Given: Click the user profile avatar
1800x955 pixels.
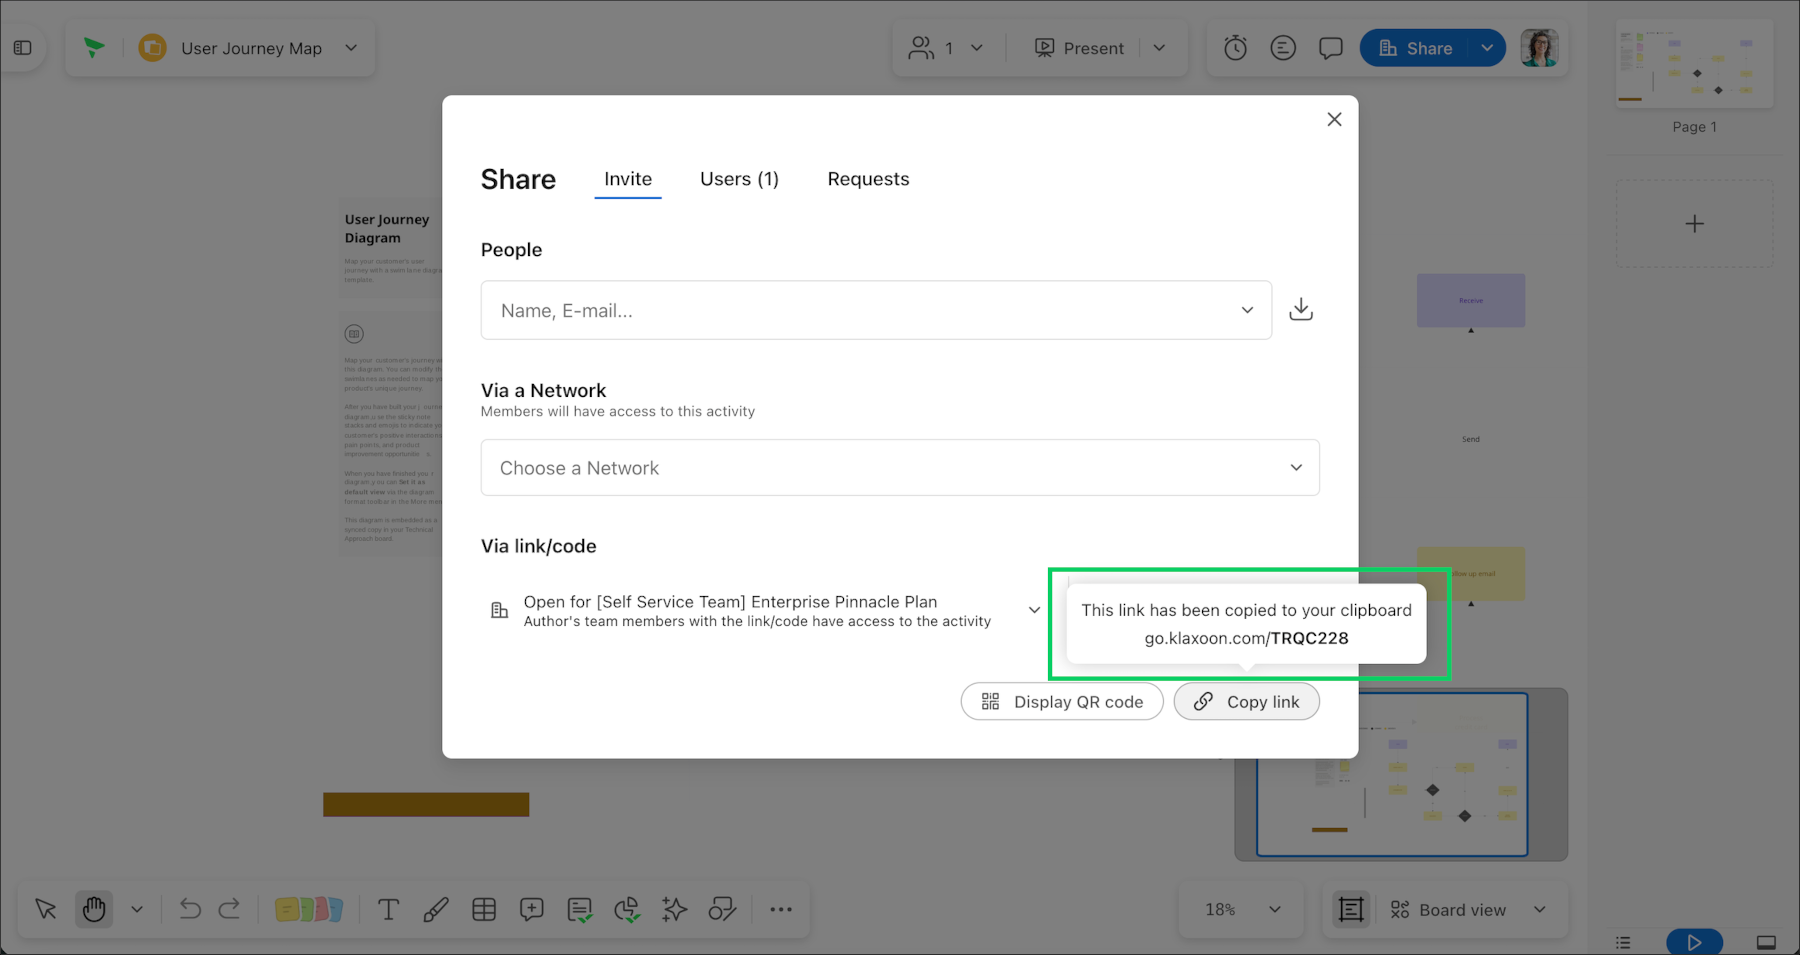Looking at the screenshot, I should (x=1539, y=48).
